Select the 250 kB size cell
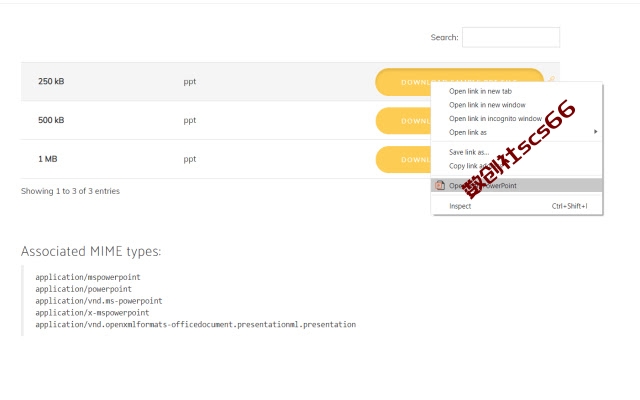 pyautogui.click(x=51, y=81)
